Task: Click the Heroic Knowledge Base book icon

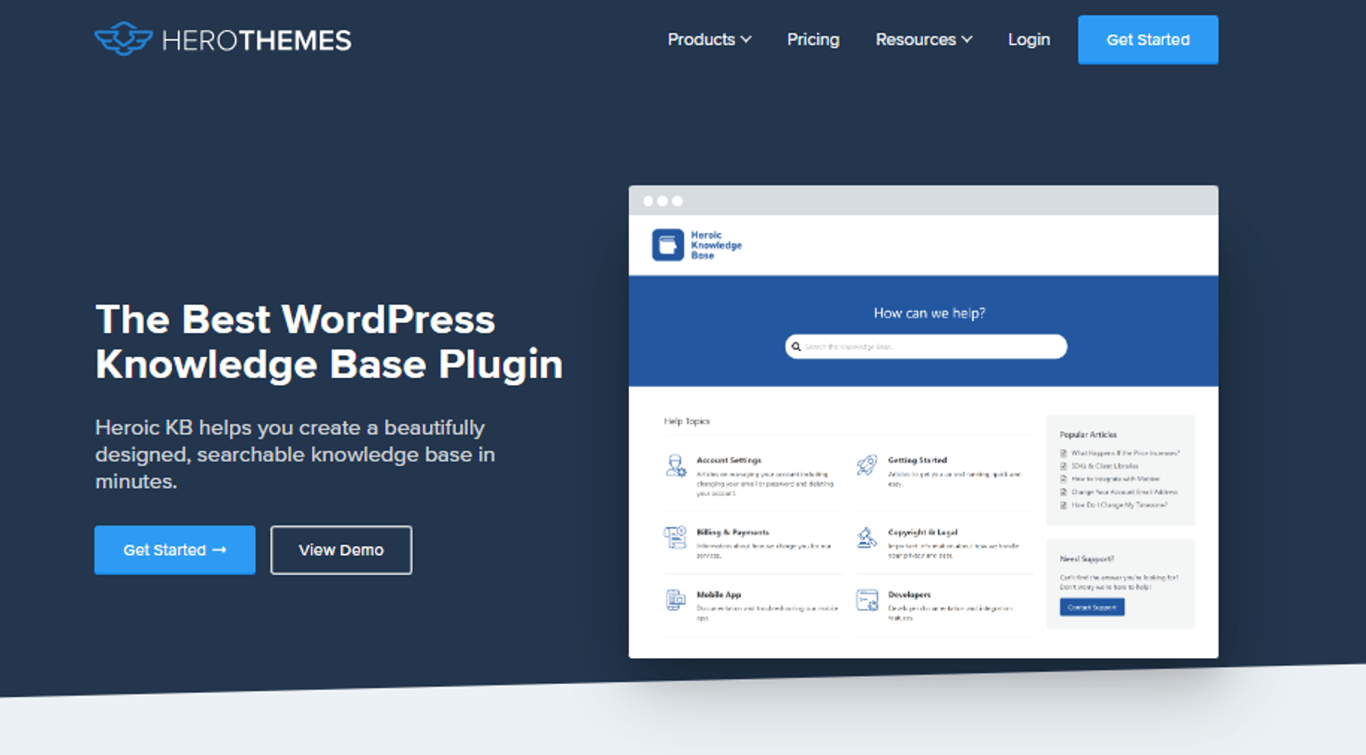Action: [668, 245]
